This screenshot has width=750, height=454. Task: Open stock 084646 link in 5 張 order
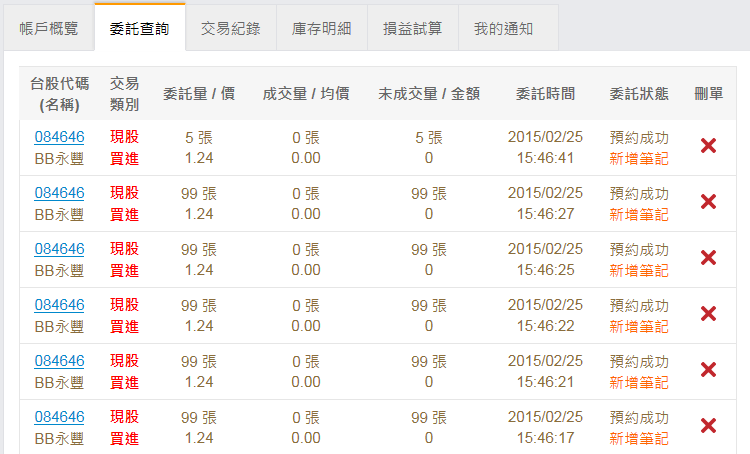59,137
